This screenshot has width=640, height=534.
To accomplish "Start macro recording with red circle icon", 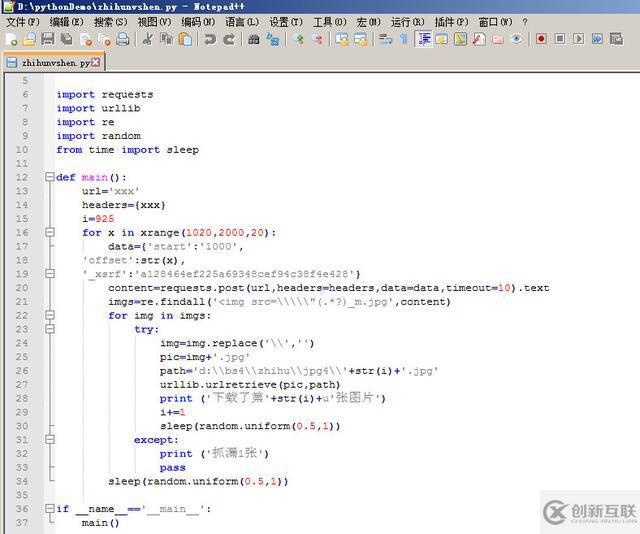I will pyautogui.click(x=541, y=39).
